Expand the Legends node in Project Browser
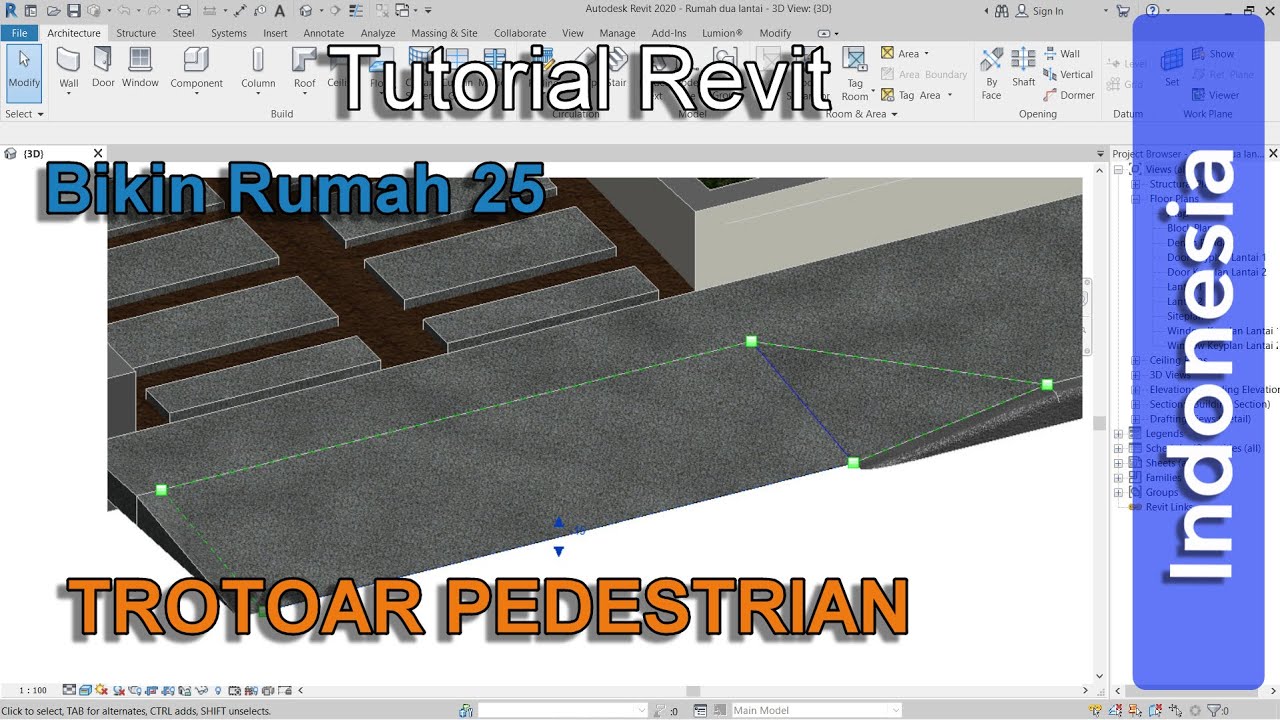The width and height of the screenshot is (1280, 720). pyautogui.click(x=1119, y=434)
